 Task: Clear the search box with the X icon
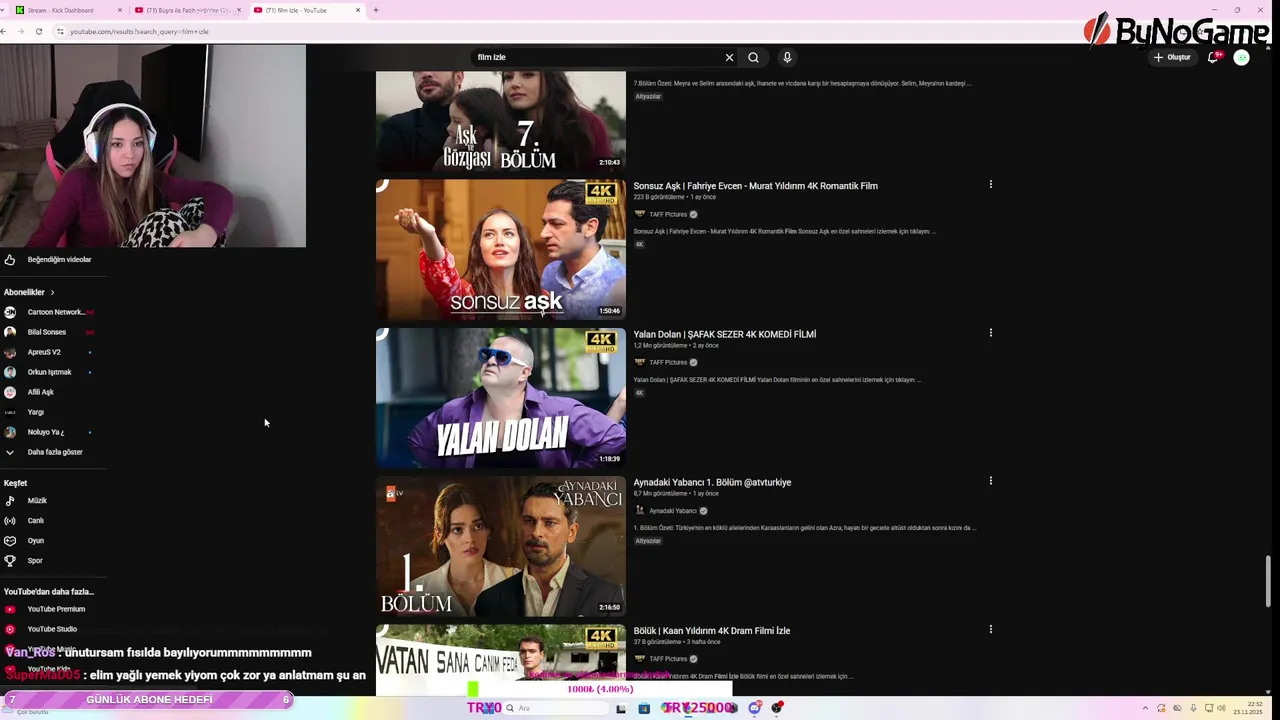tap(729, 57)
